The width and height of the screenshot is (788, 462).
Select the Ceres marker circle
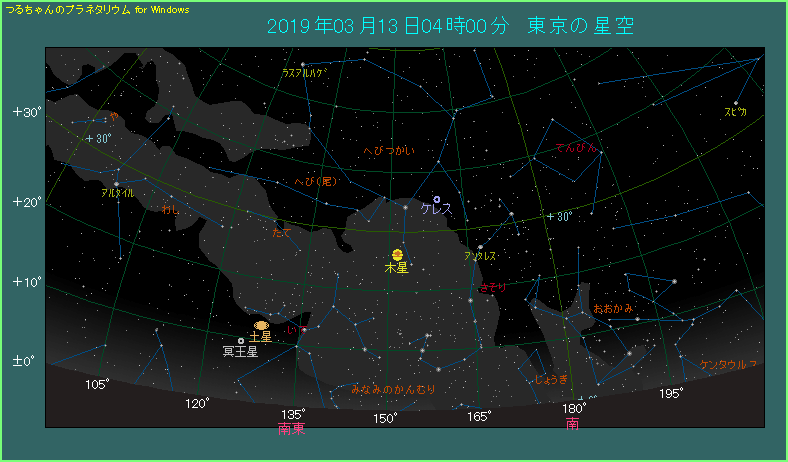coord(437,199)
